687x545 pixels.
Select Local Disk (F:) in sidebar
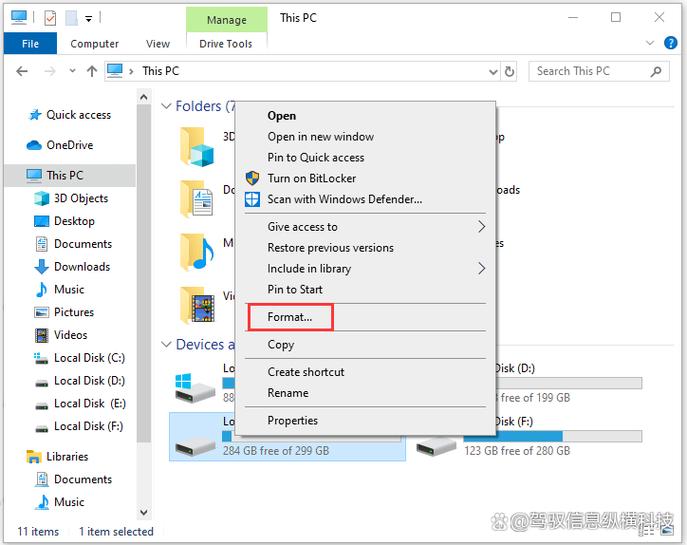coord(79,426)
